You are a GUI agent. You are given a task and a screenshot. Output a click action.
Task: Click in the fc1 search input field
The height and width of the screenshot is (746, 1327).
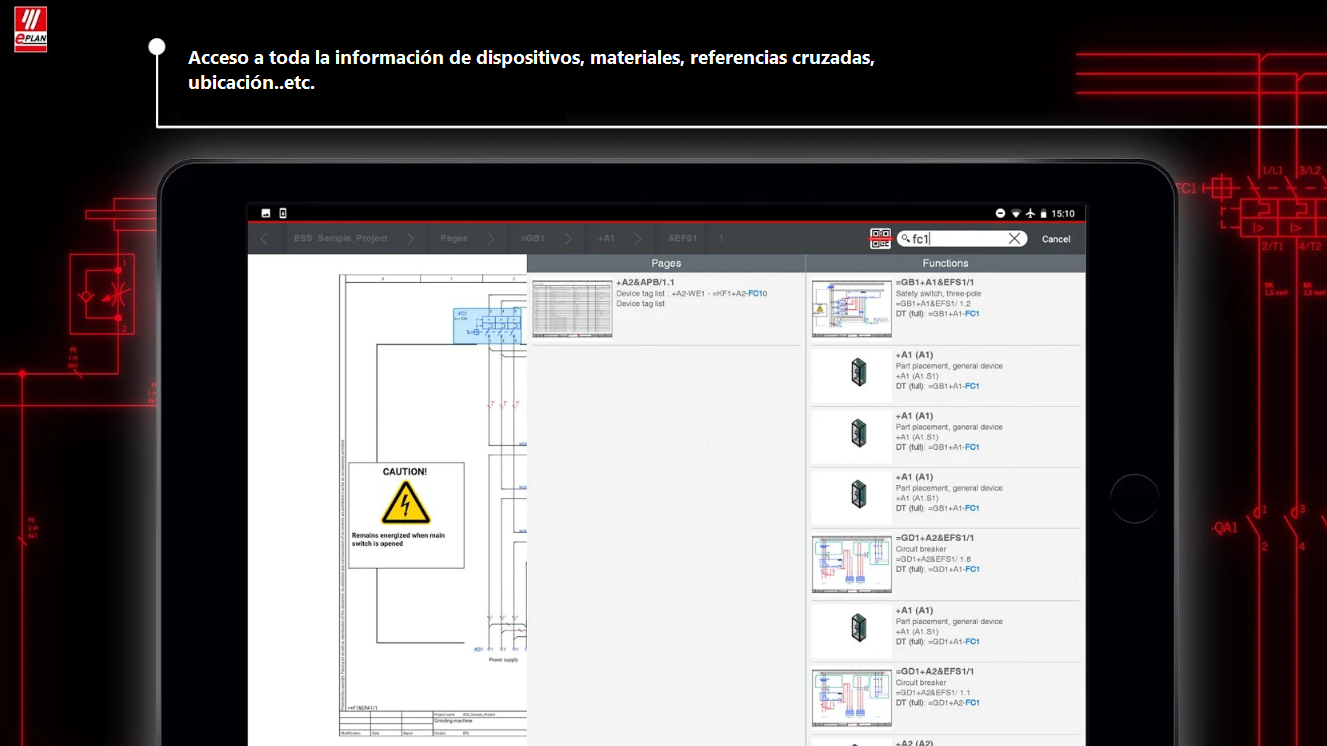(x=960, y=239)
